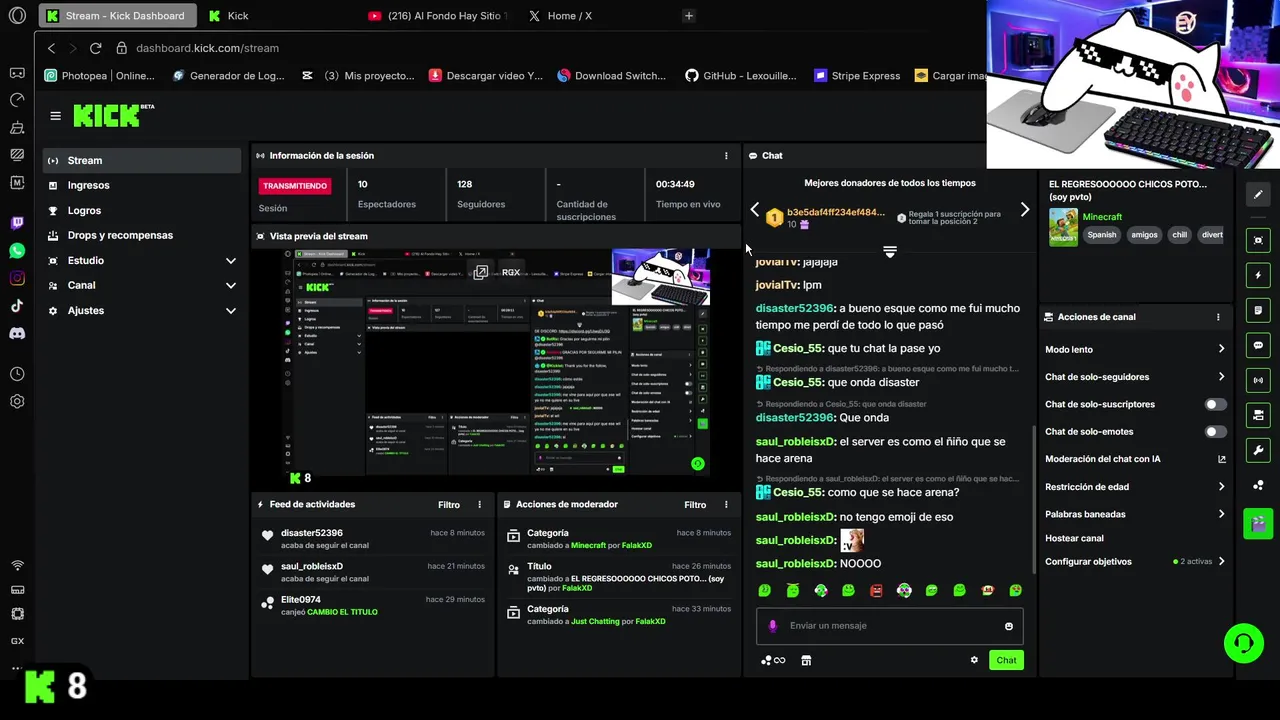Expand the Canal sidebar section
Viewport: 1280px width, 720px height.
pos(142,285)
